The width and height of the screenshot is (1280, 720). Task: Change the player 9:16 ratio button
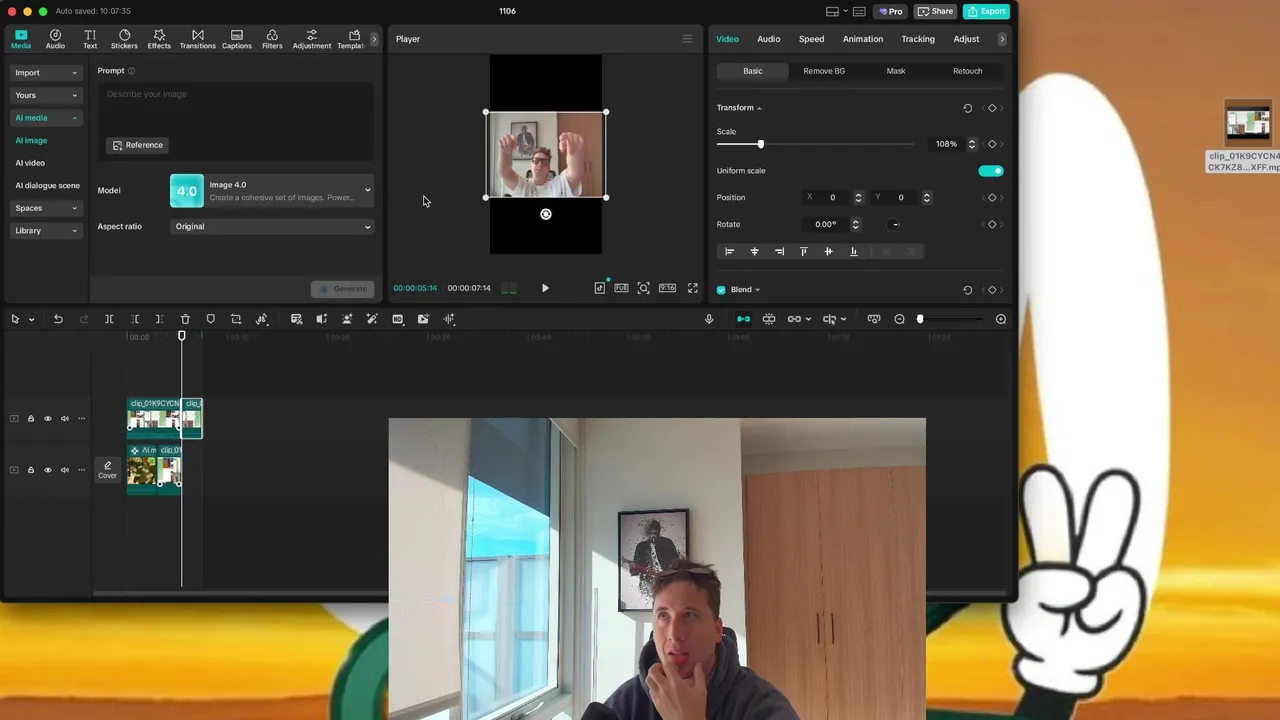coord(667,288)
